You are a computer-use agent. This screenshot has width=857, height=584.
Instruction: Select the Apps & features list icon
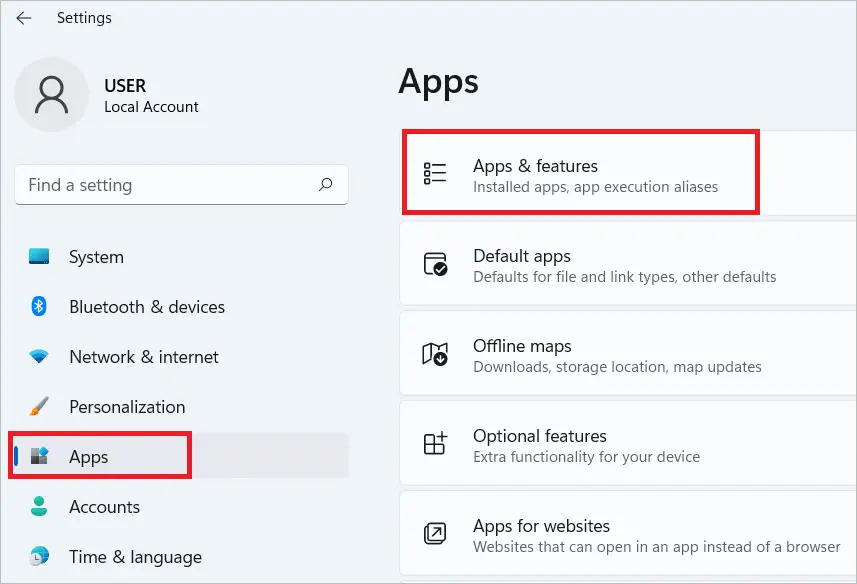point(434,172)
